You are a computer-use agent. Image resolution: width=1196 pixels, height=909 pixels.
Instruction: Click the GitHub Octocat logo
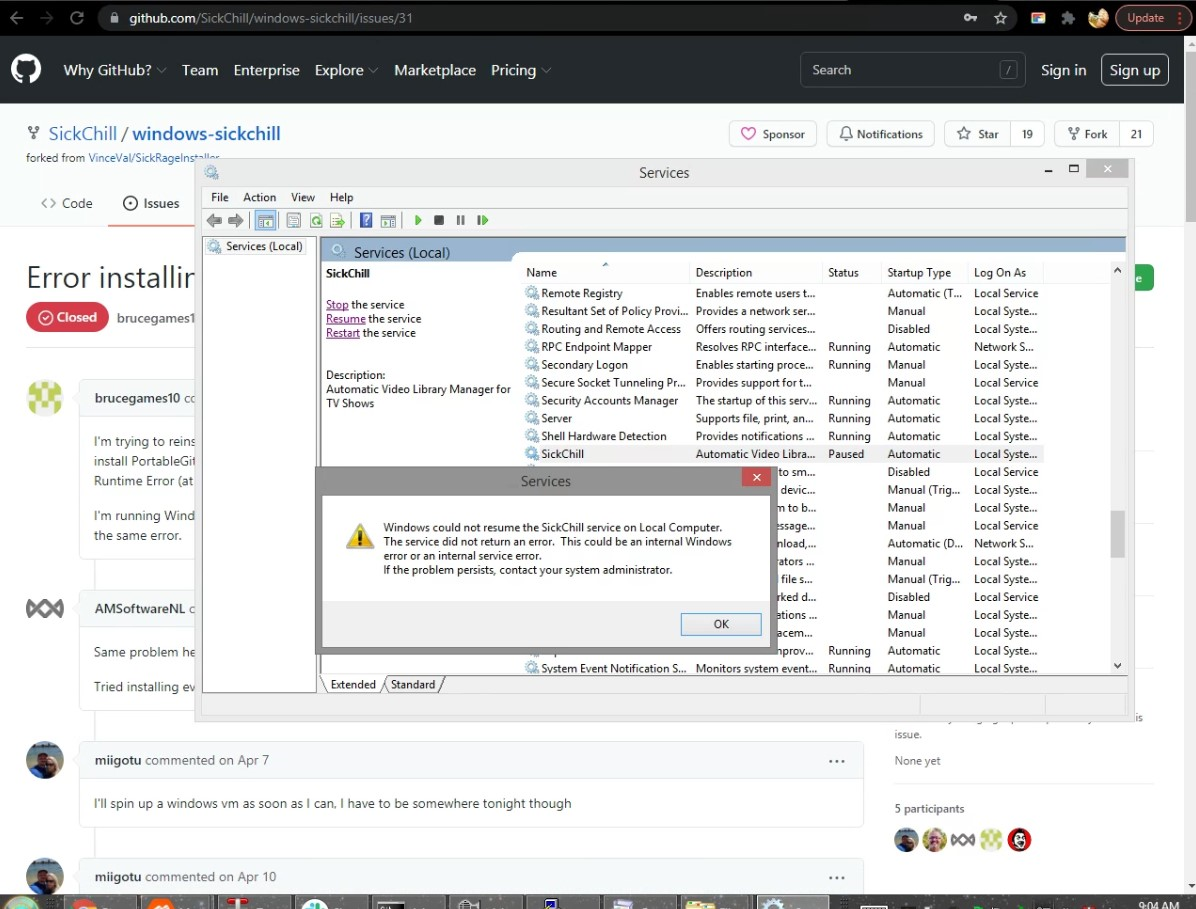26,69
